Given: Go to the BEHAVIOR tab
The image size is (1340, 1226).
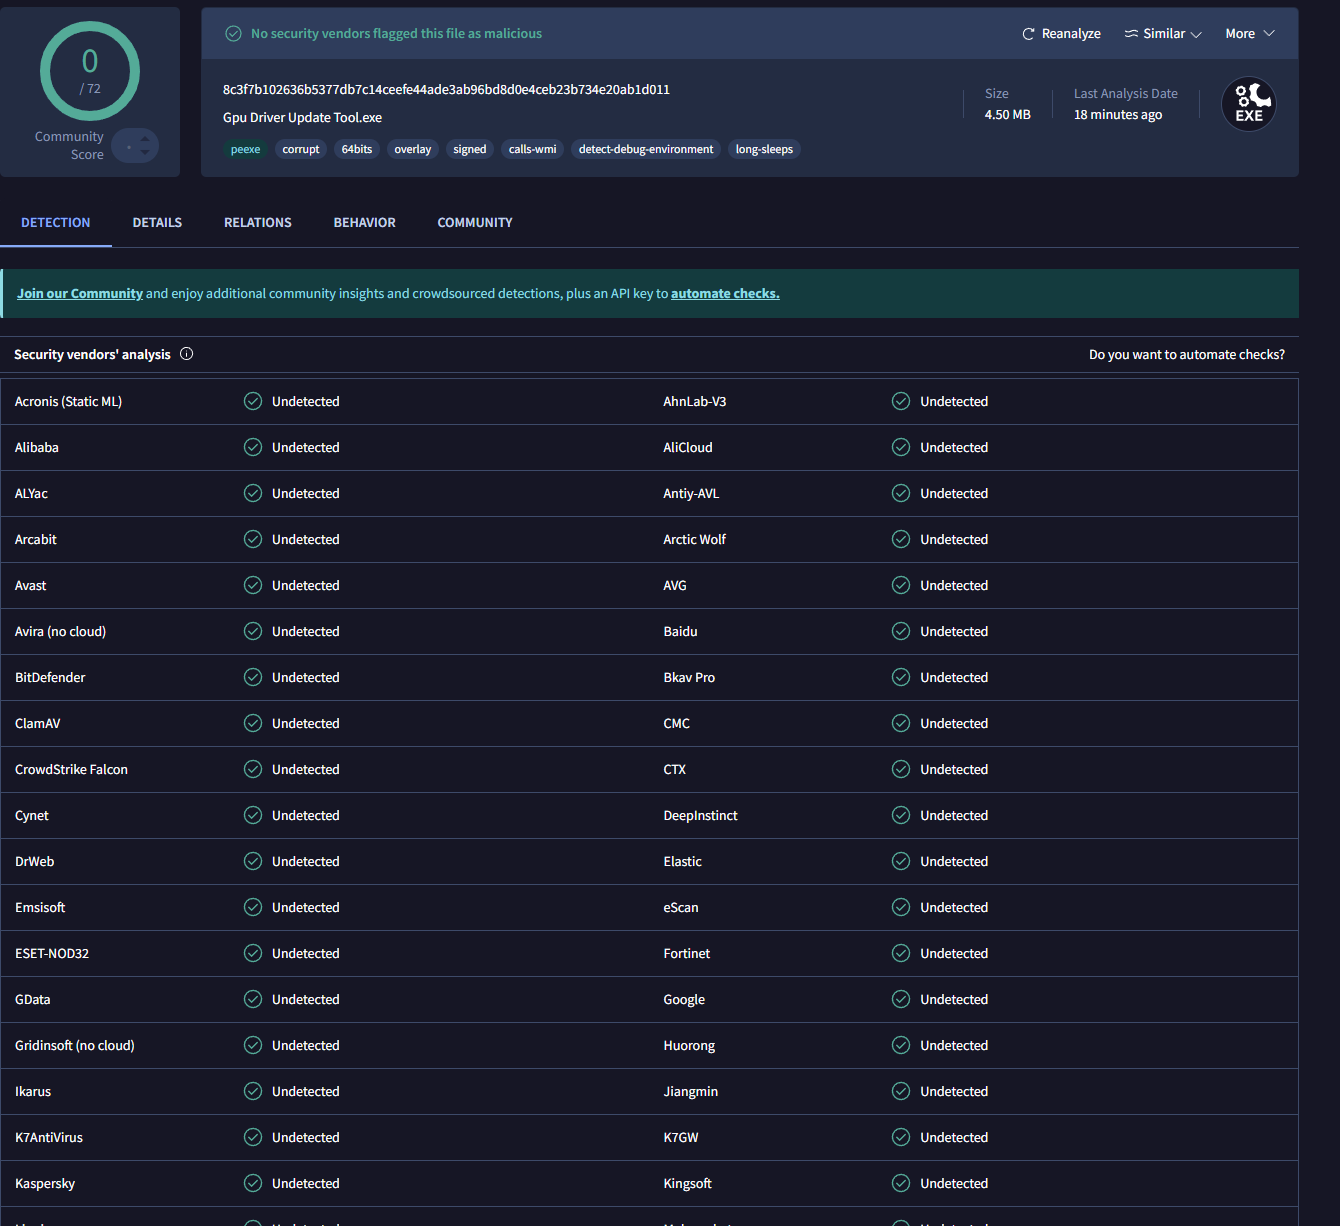Looking at the screenshot, I should click(x=365, y=222).
